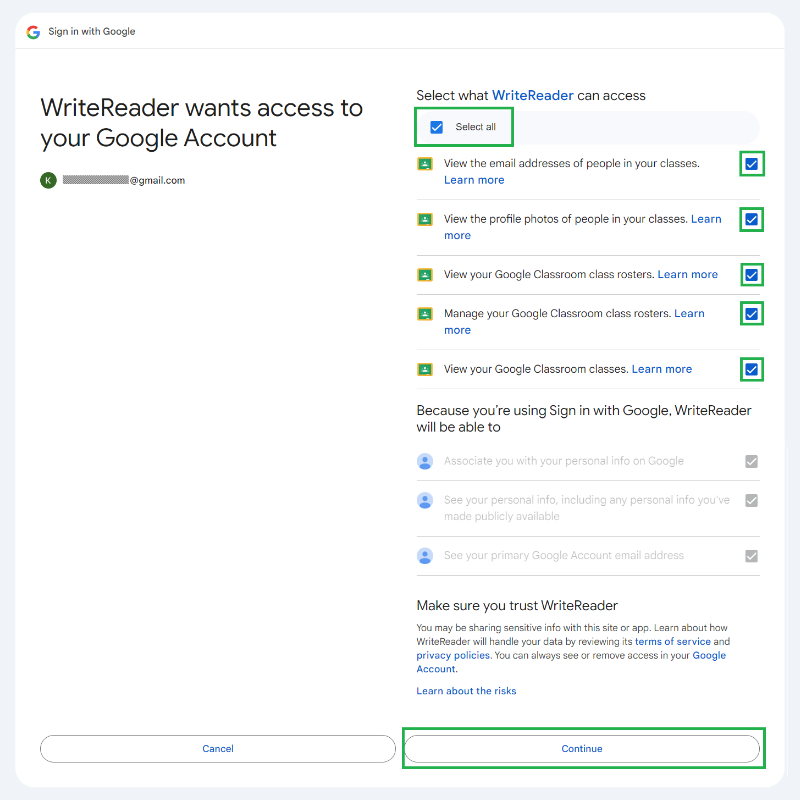The height and width of the screenshot is (800, 800).
Task: Open the Google Account link
Action: pyautogui.click(x=709, y=655)
